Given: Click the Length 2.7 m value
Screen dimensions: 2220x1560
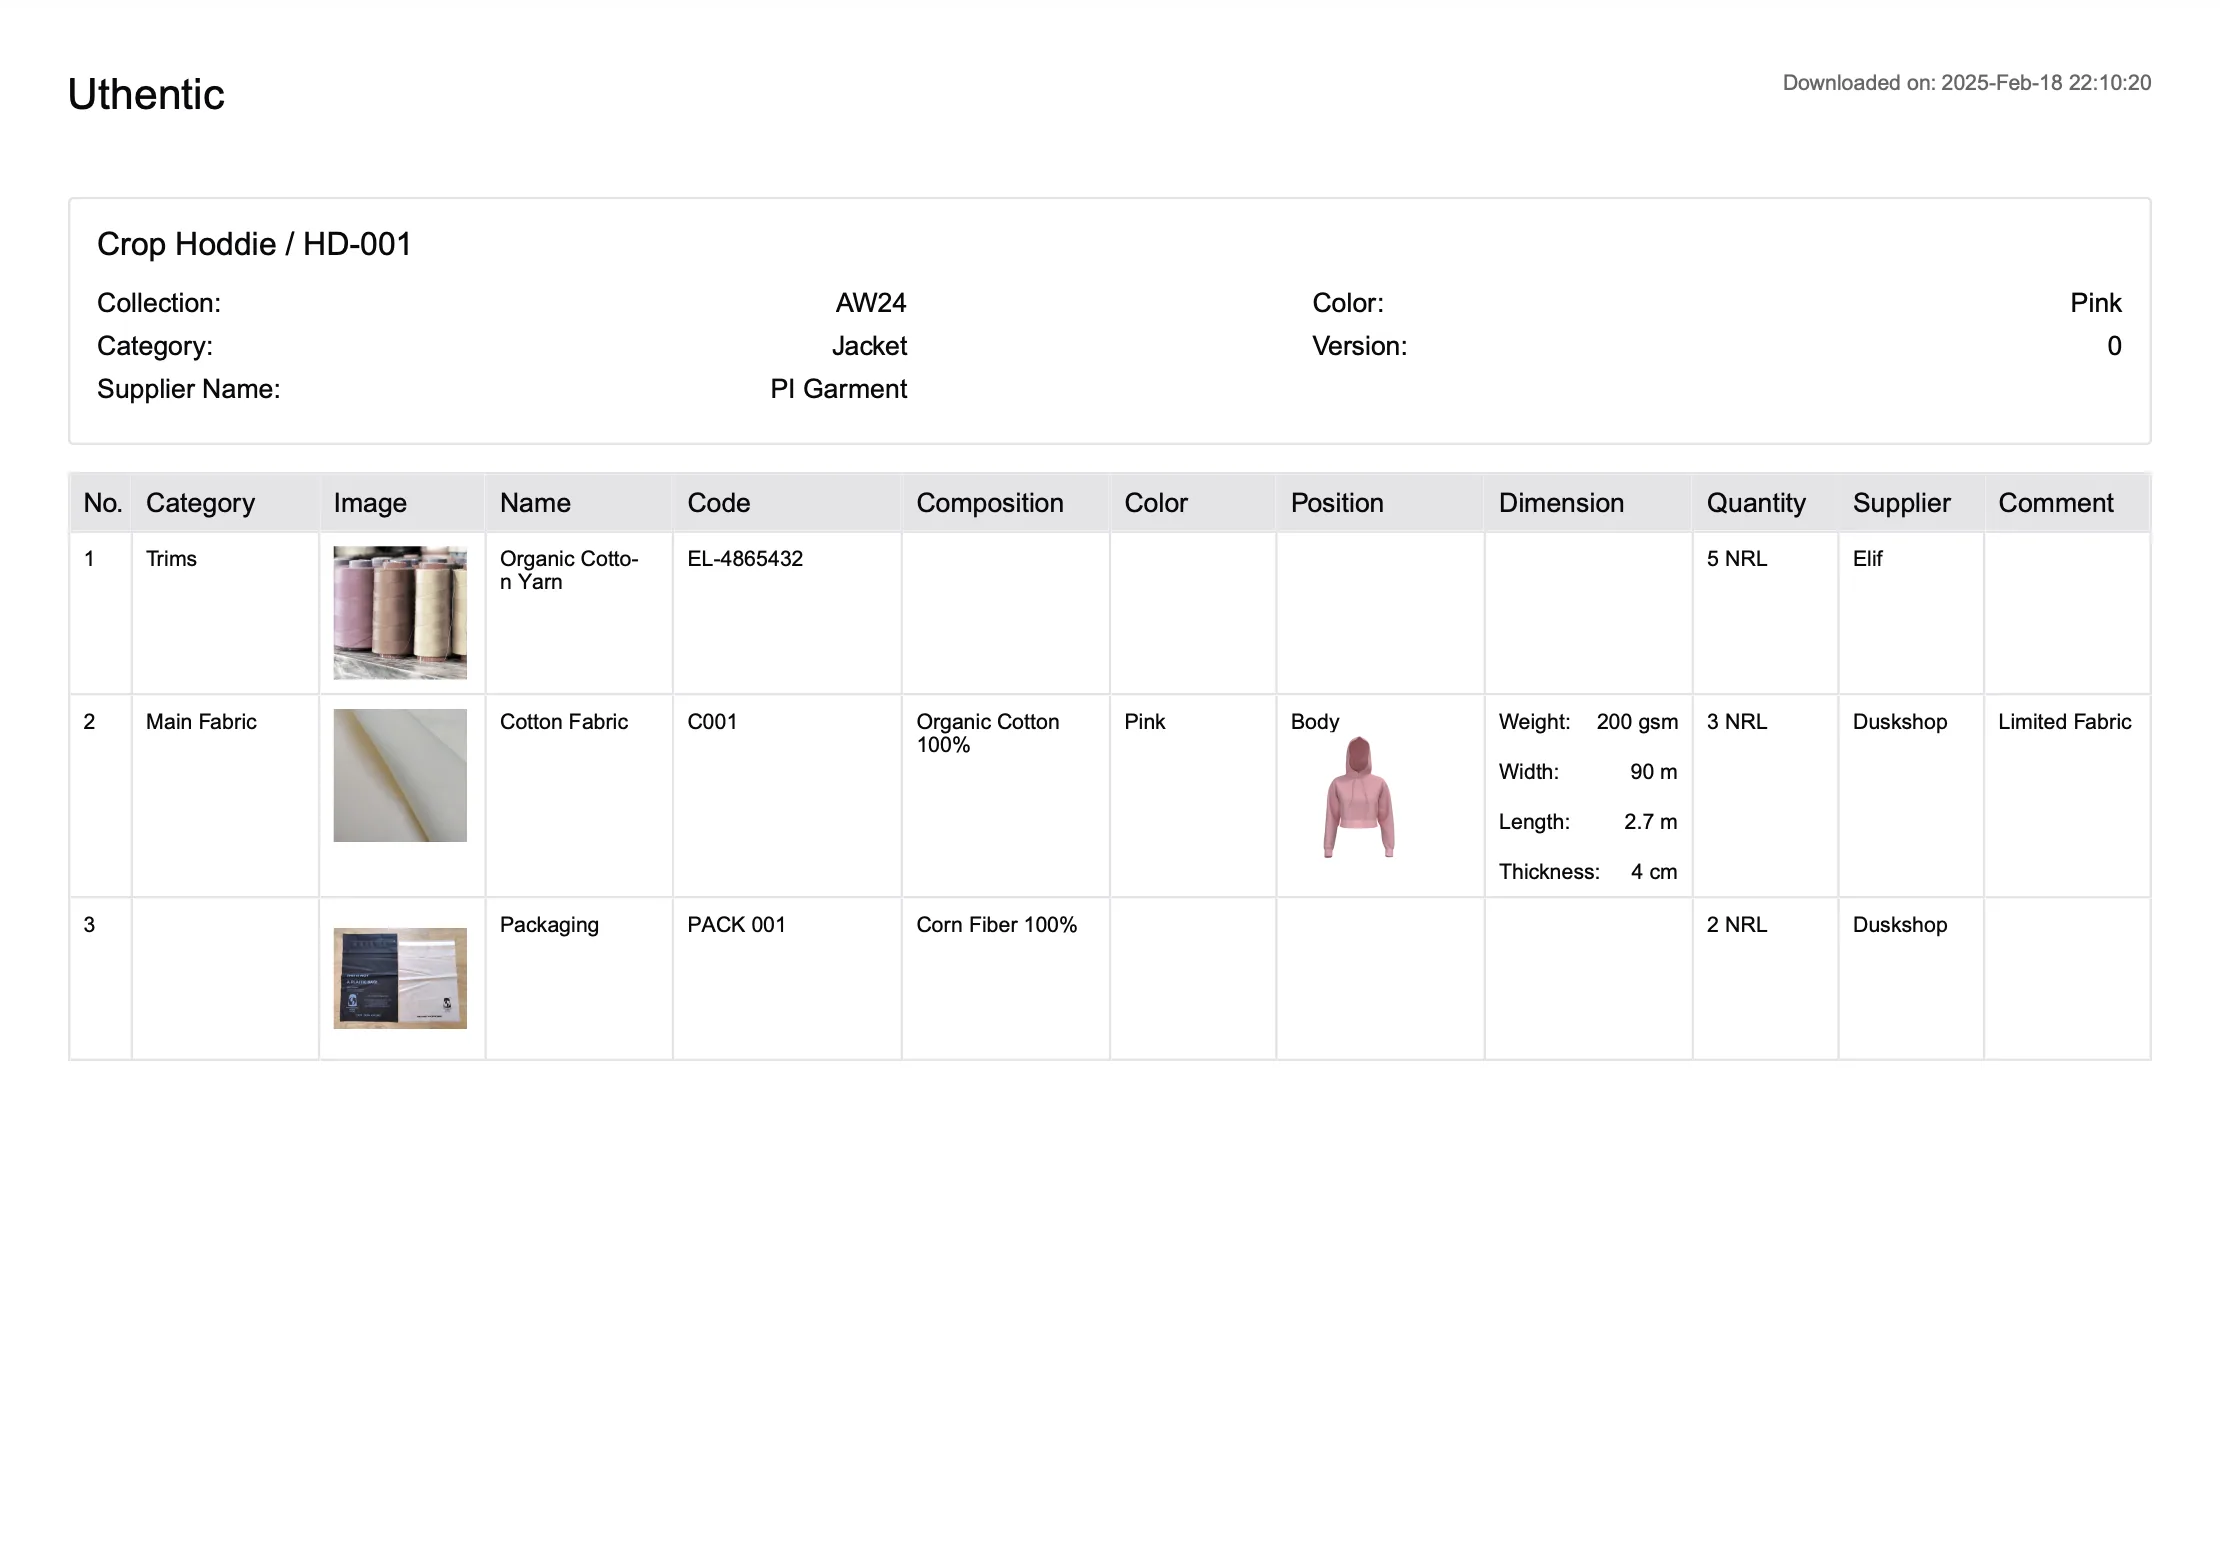Looking at the screenshot, I should tap(1650, 822).
